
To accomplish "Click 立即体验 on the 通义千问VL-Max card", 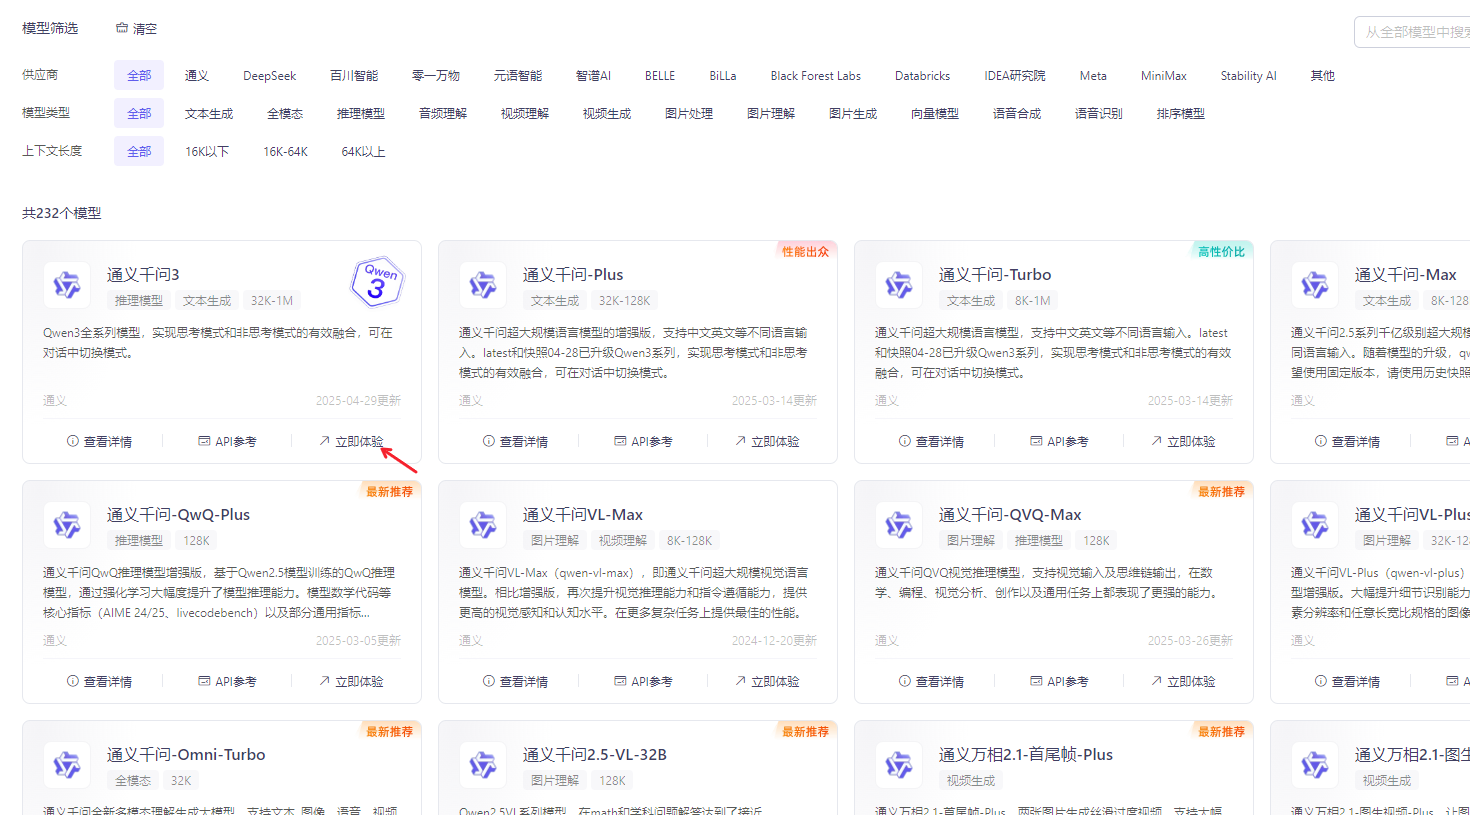I will click(767, 681).
